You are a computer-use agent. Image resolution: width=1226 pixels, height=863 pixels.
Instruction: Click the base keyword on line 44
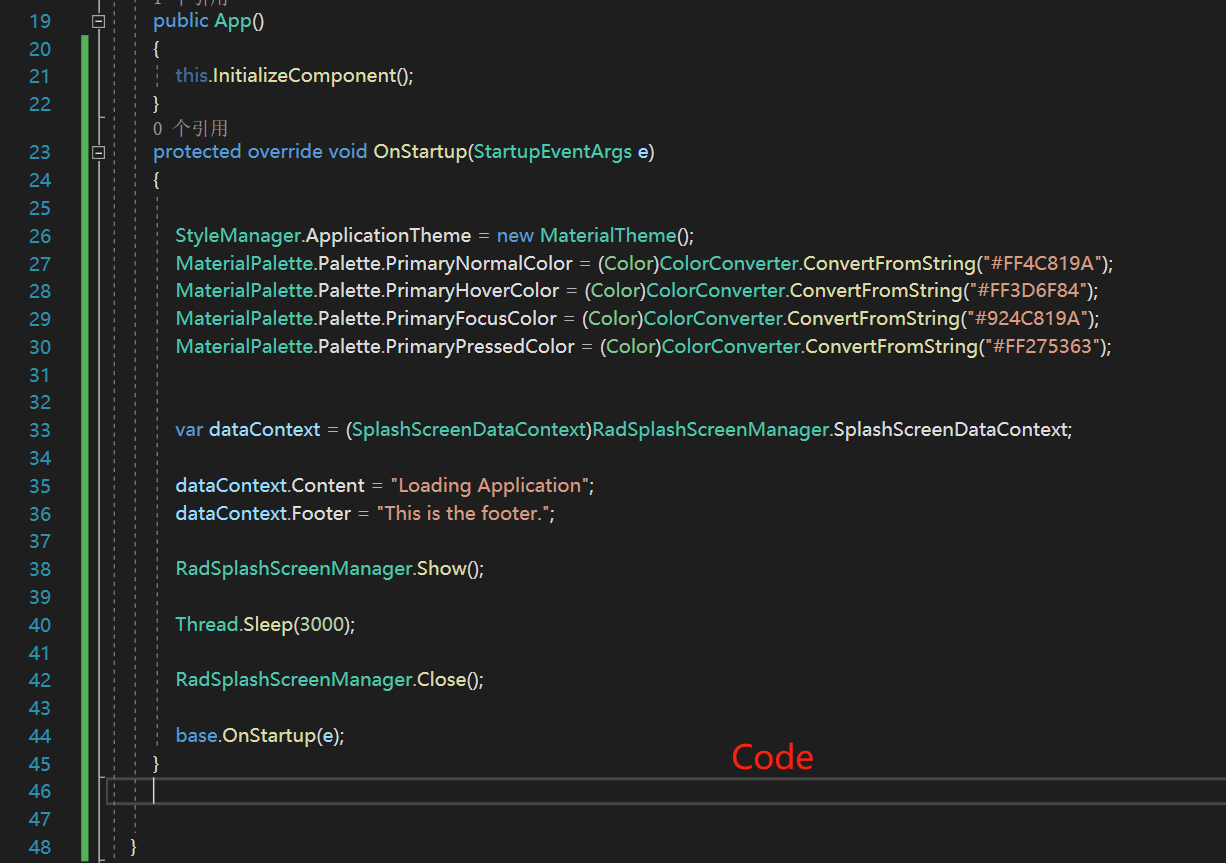coord(196,736)
